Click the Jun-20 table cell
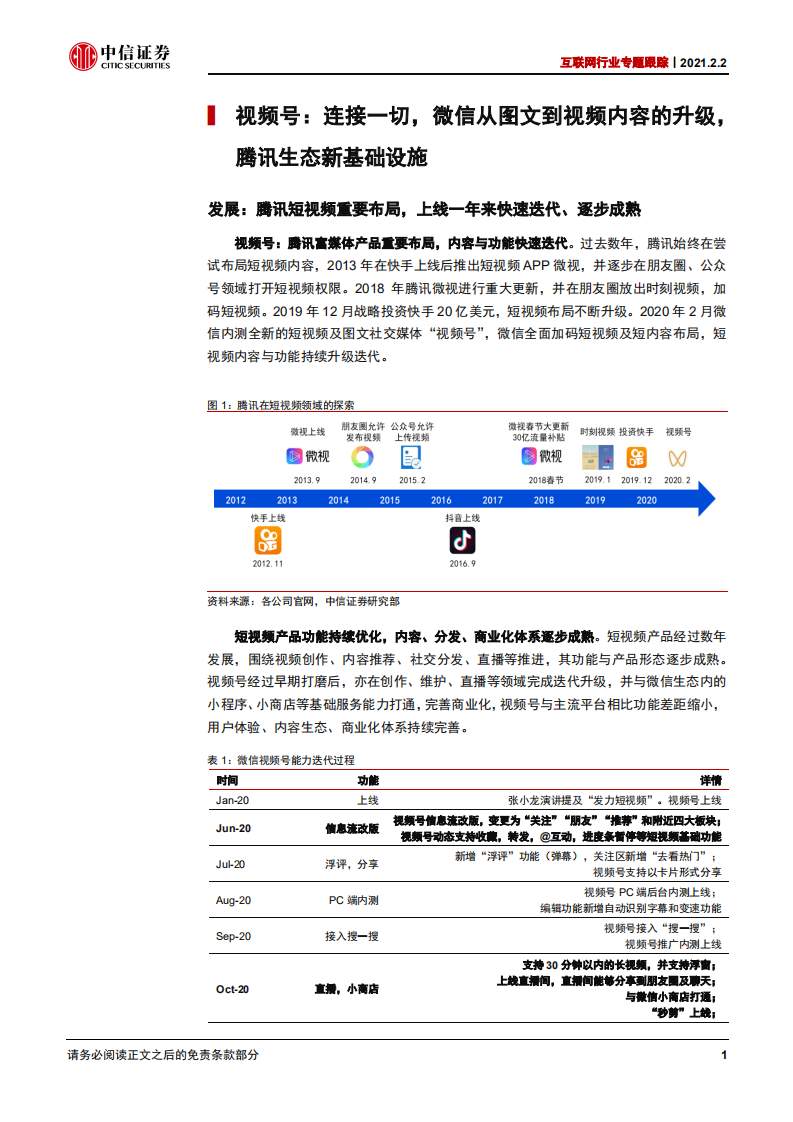793x1122 pixels. (x=233, y=828)
